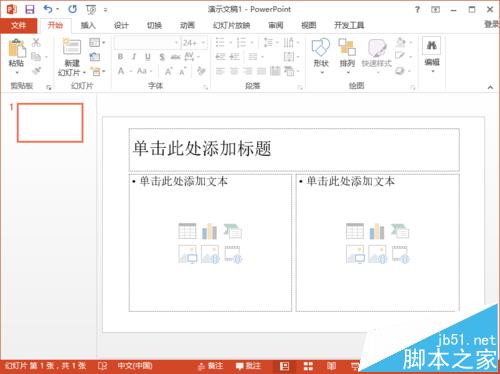Screen dimensions: 500x374
Task: Switch to Slide Sorter view
Action: (x=308, y=366)
